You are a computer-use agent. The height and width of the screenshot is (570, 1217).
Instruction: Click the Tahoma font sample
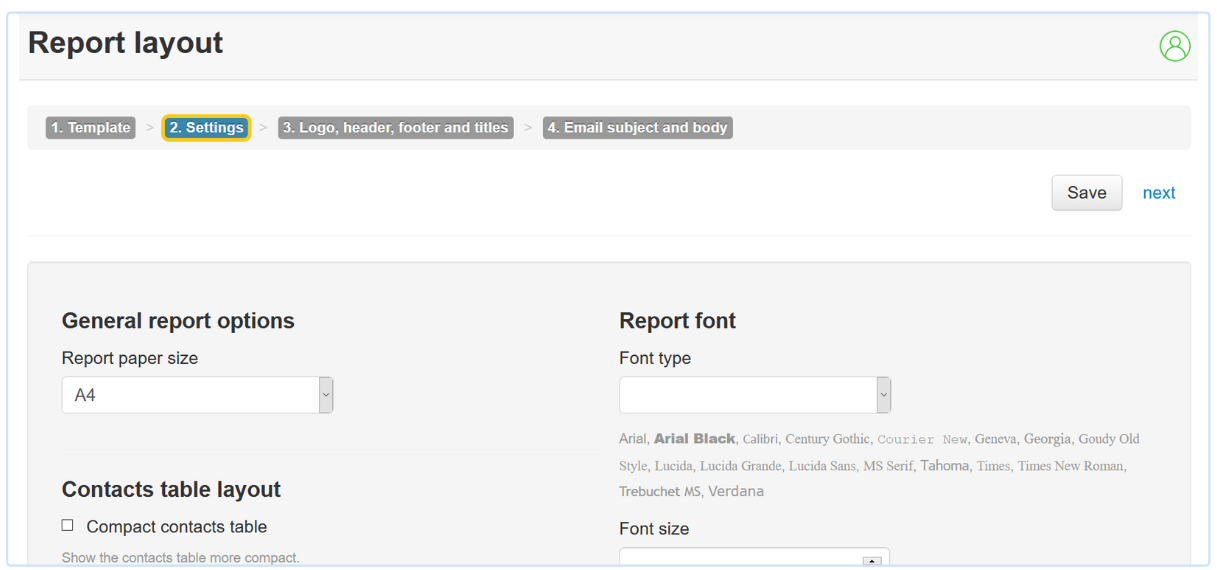tap(944, 465)
